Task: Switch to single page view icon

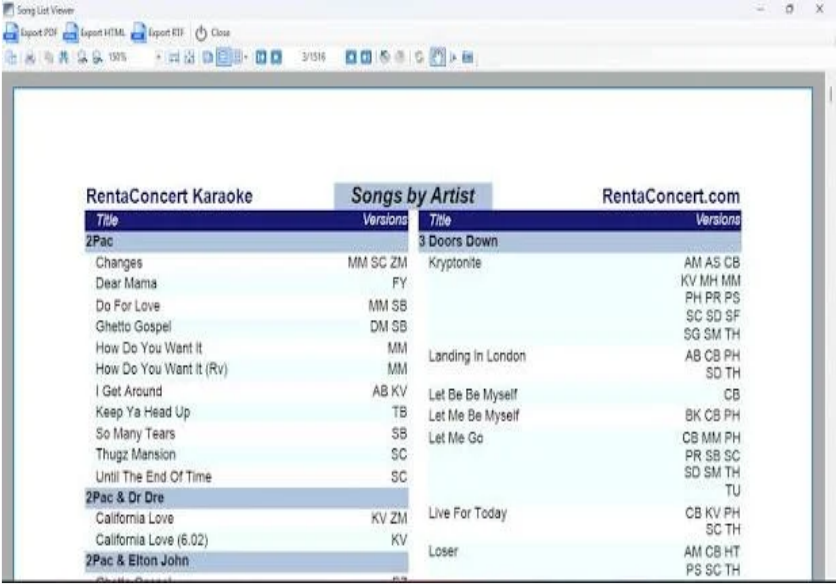Action: click(x=207, y=57)
